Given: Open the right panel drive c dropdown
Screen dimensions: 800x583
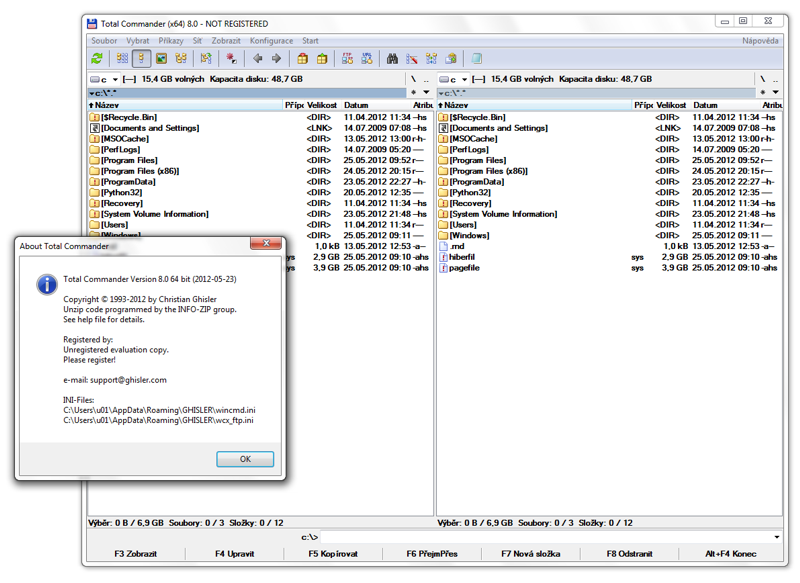Looking at the screenshot, I should [453, 80].
